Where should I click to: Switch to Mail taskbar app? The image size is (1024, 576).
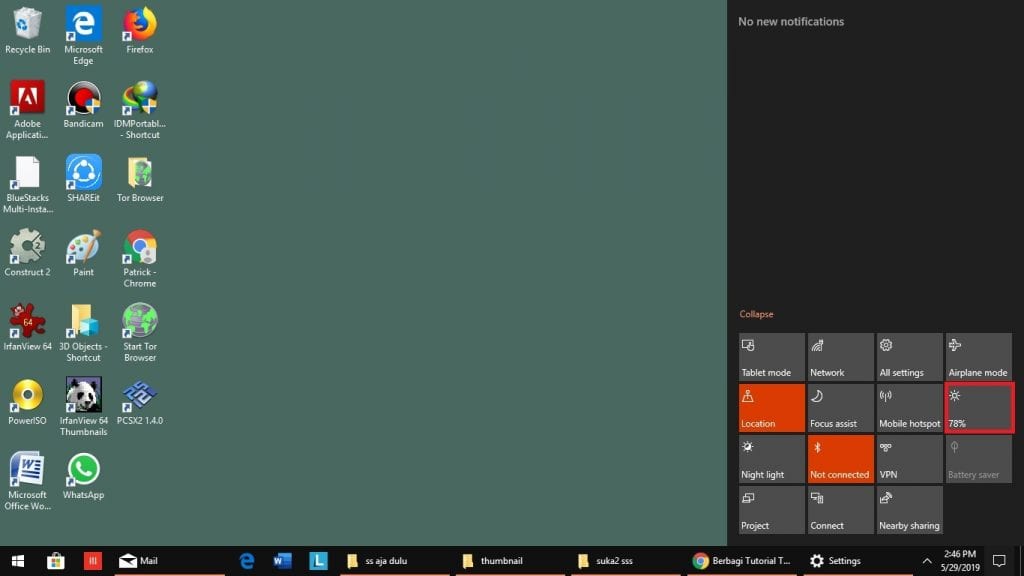tap(169, 561)
